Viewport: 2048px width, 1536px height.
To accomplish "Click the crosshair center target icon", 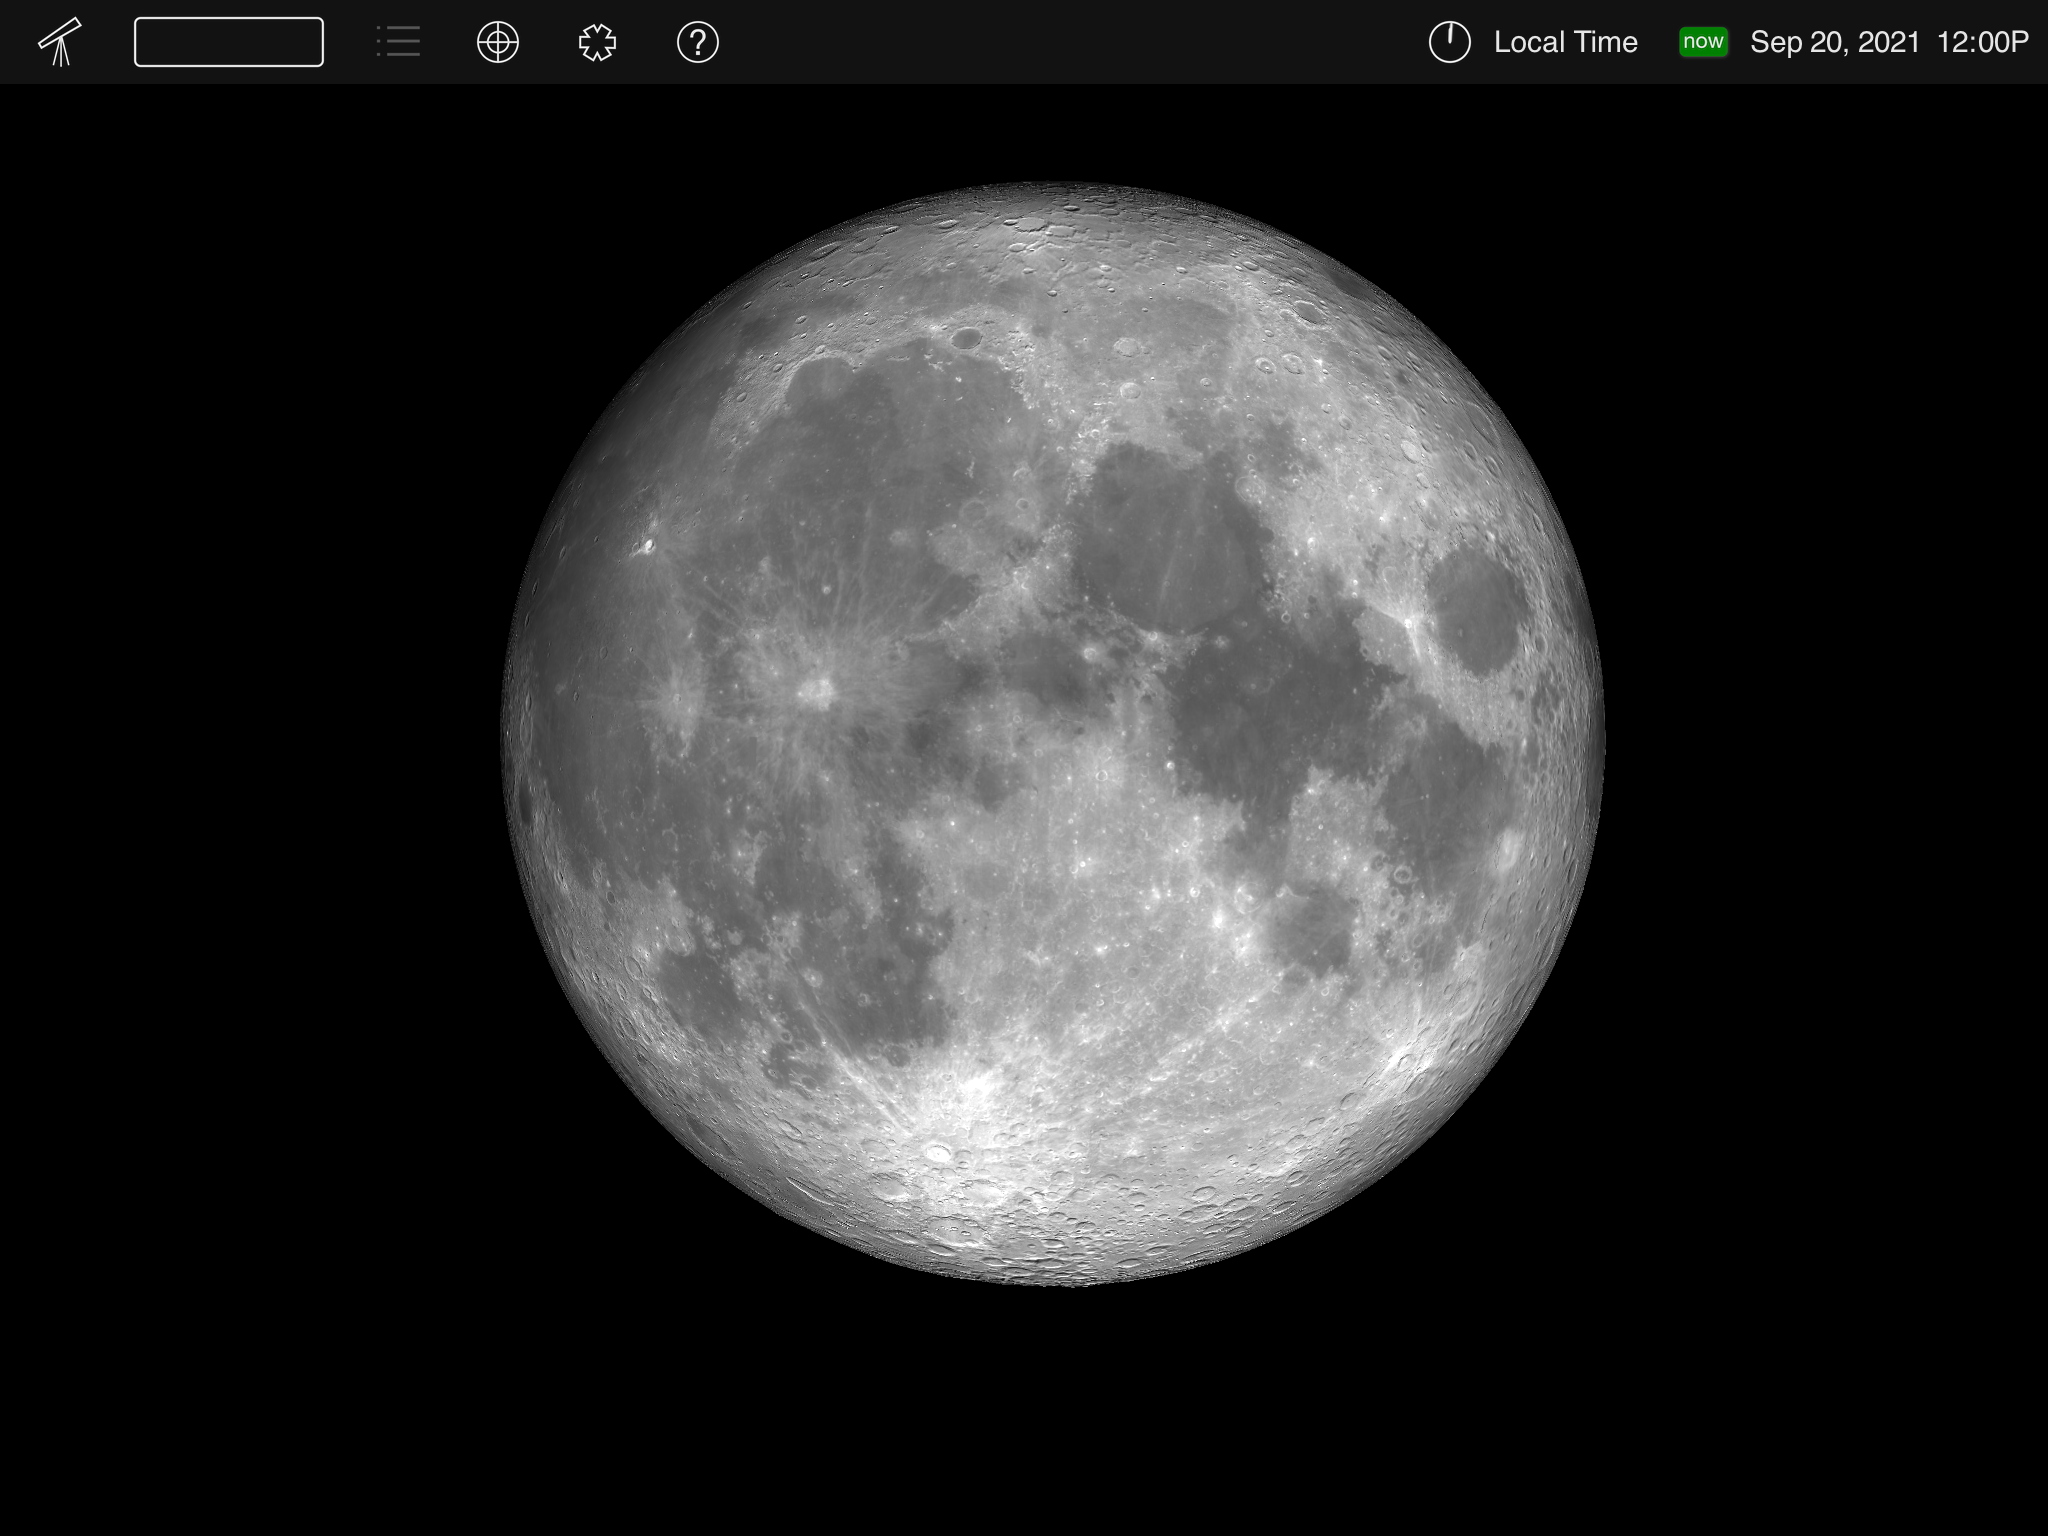I will click(498, 42).
